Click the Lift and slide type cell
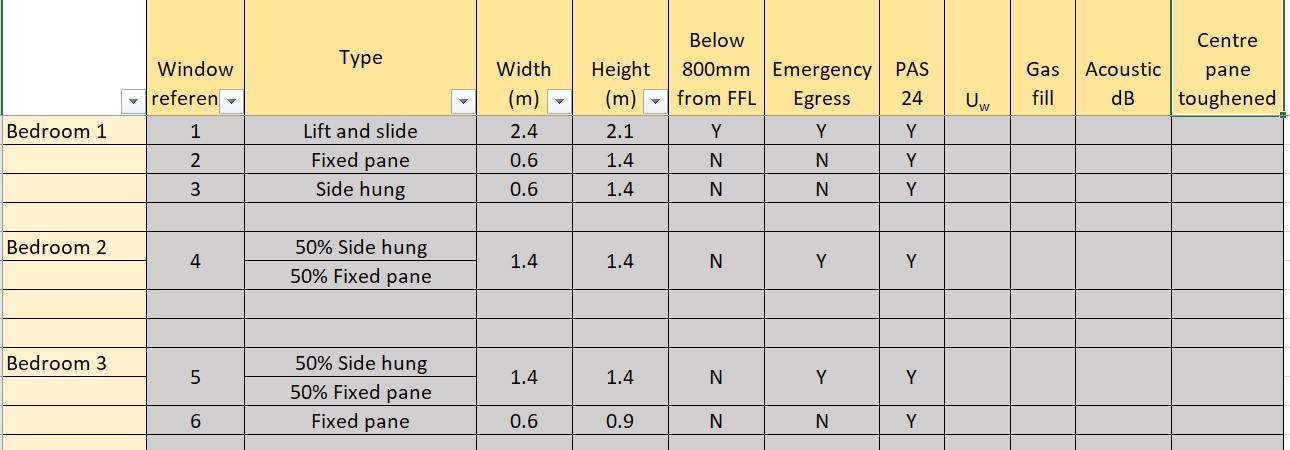Viewport: 1290px width, 450px height. click(360, 131)
